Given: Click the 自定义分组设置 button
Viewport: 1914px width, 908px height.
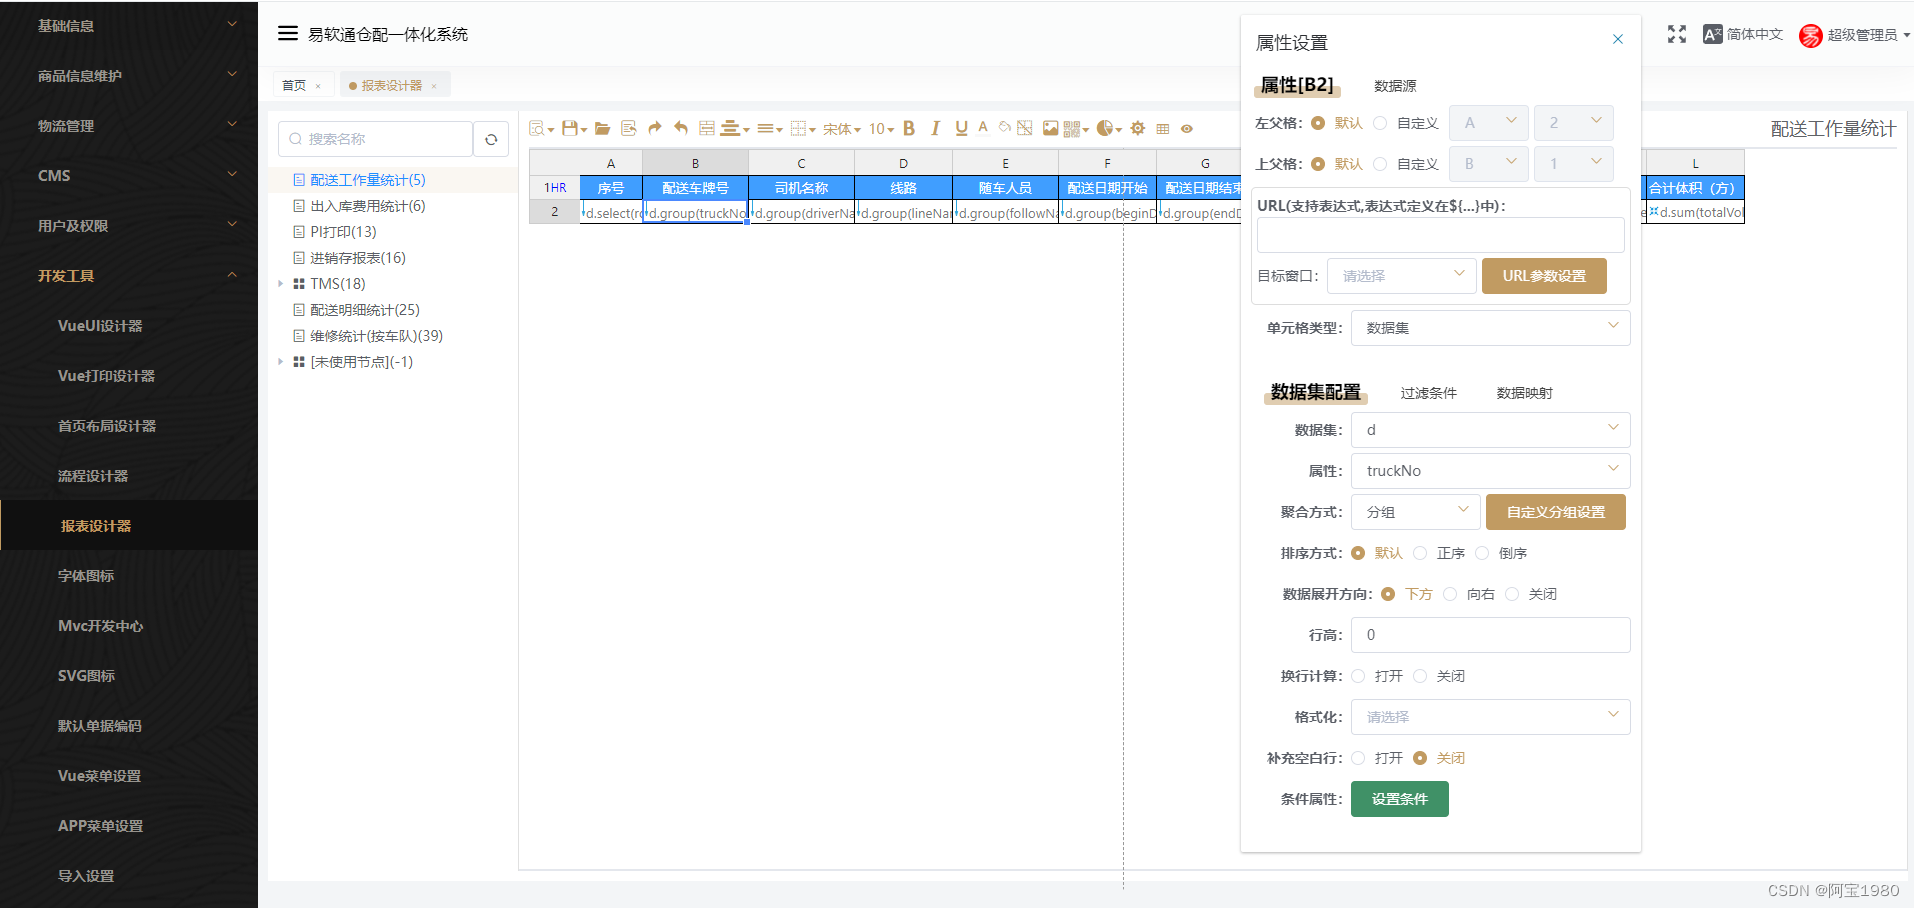Looking at the screenshot, I should point(1556,512).
